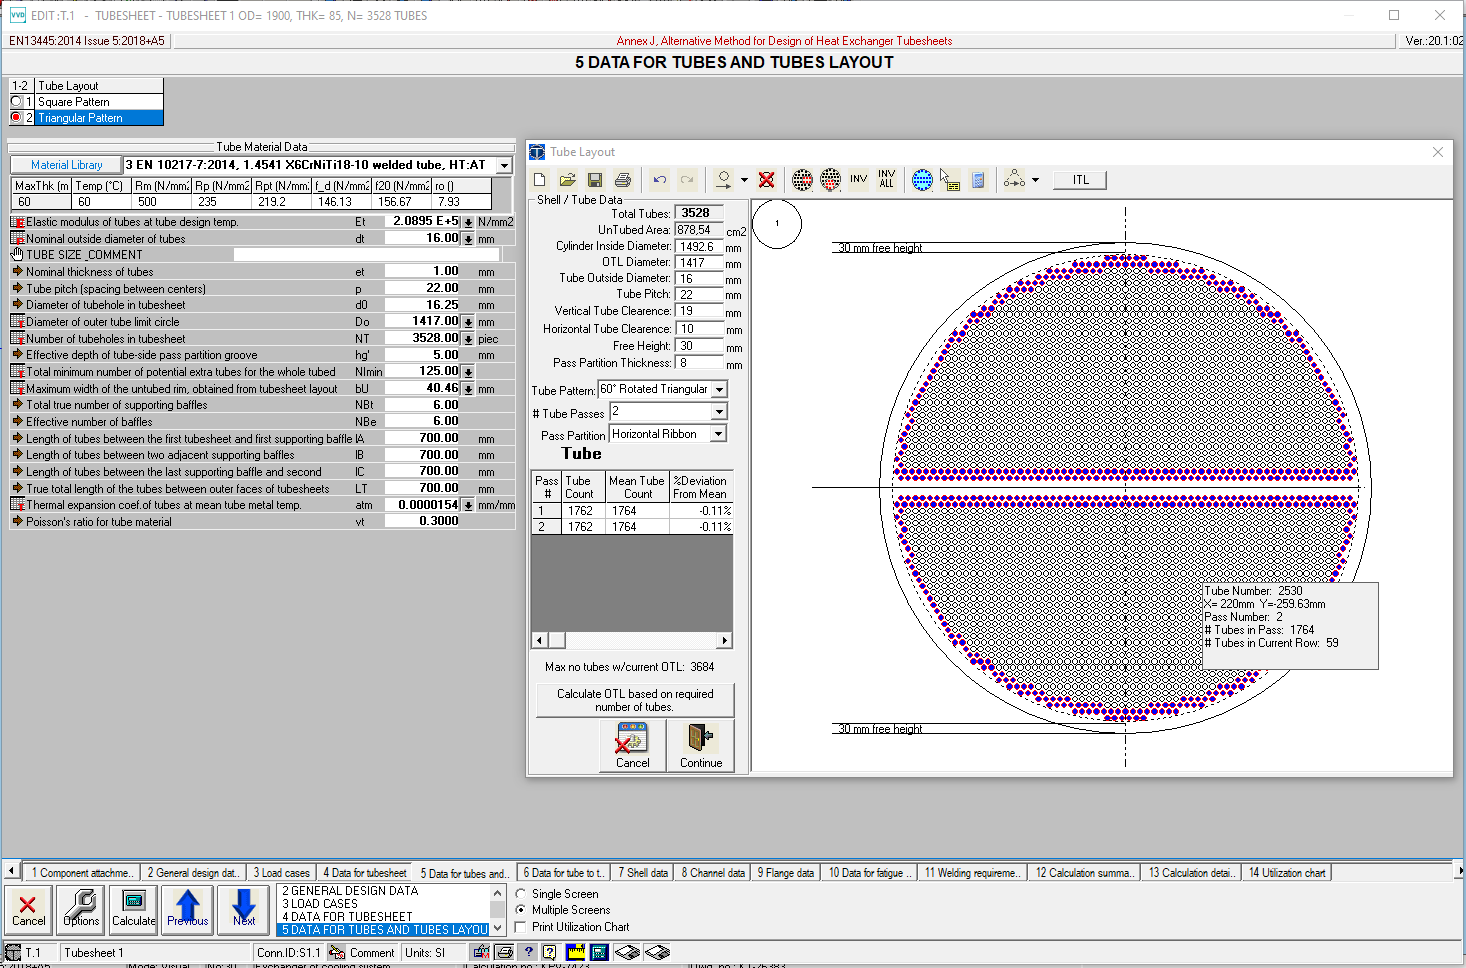The height and width of the screenshot is (968, 1466).
Task: Click the first tube grid selection icon
Action: click(x=802, y=180)
